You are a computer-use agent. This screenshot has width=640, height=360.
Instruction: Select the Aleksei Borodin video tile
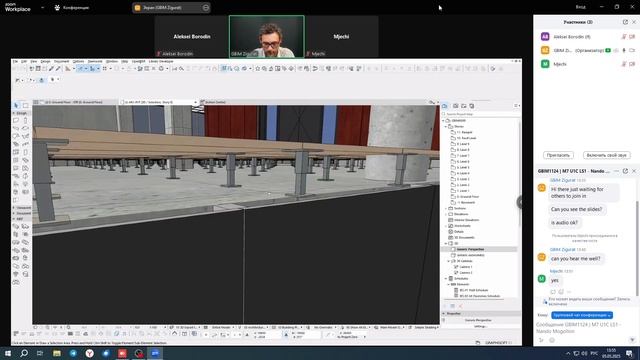(x=191, y=36)
